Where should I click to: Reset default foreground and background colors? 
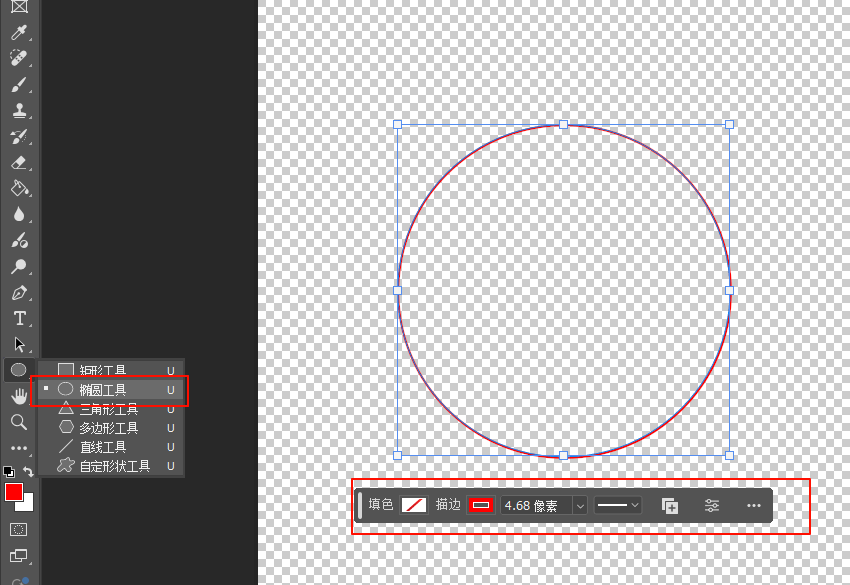point(9,471)
